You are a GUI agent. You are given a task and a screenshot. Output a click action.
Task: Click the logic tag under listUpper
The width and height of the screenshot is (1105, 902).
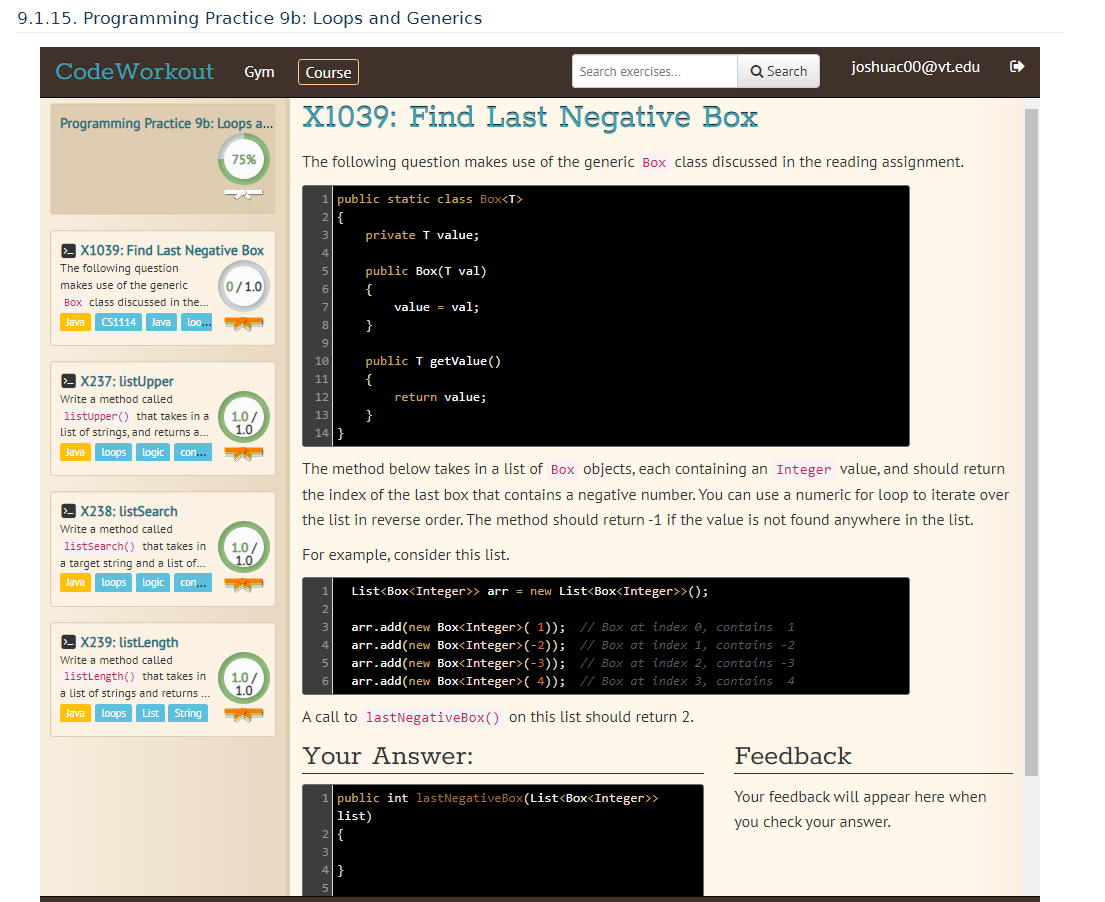pos(153,452)
